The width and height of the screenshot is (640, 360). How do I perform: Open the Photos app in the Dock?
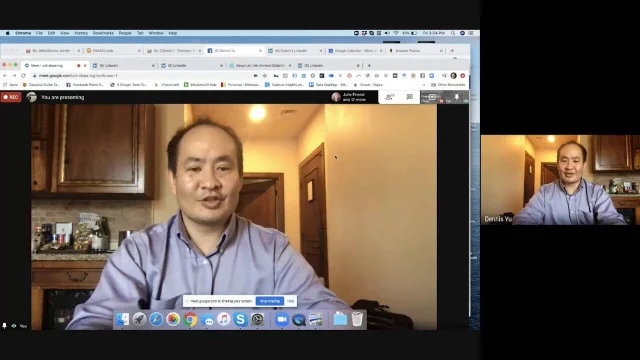click(x=173, y=319)
